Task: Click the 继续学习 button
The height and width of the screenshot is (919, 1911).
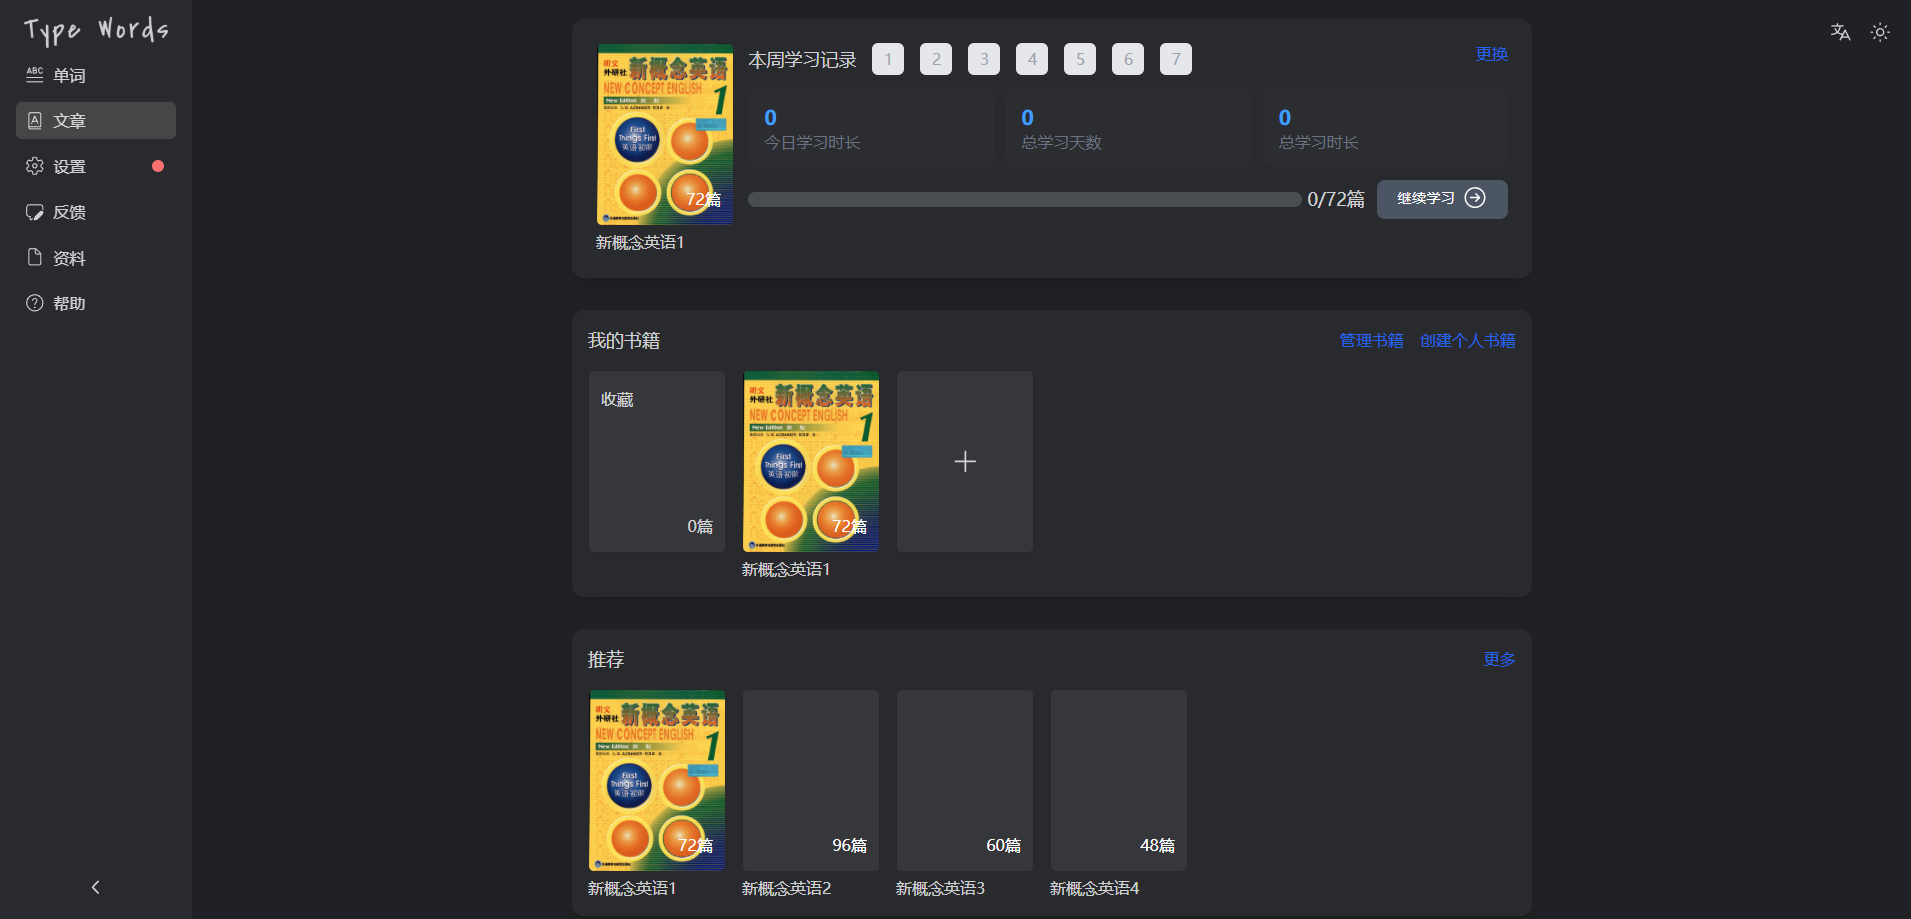Action: 1441,199
